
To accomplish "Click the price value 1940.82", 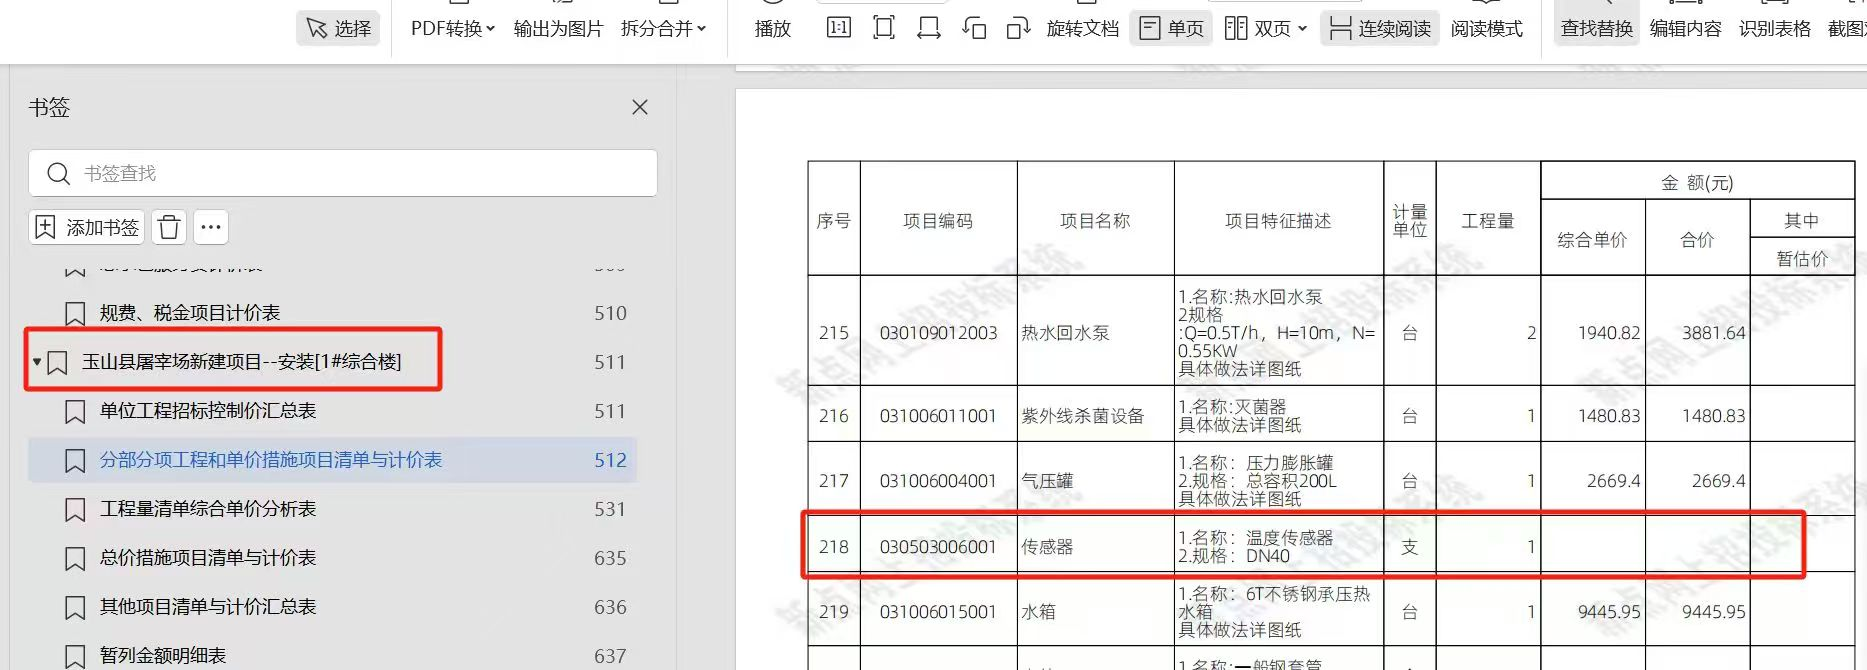I will click(x=1608, y=333).
